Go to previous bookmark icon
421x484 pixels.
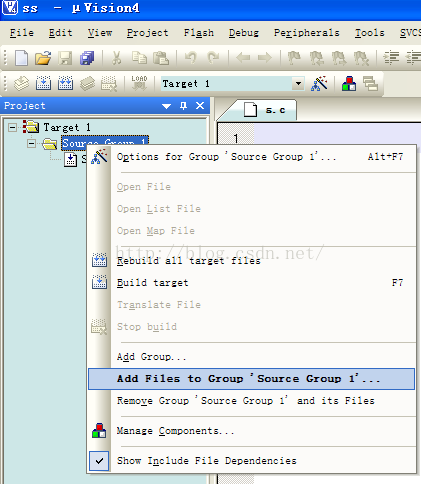click(x=317, y=58)
